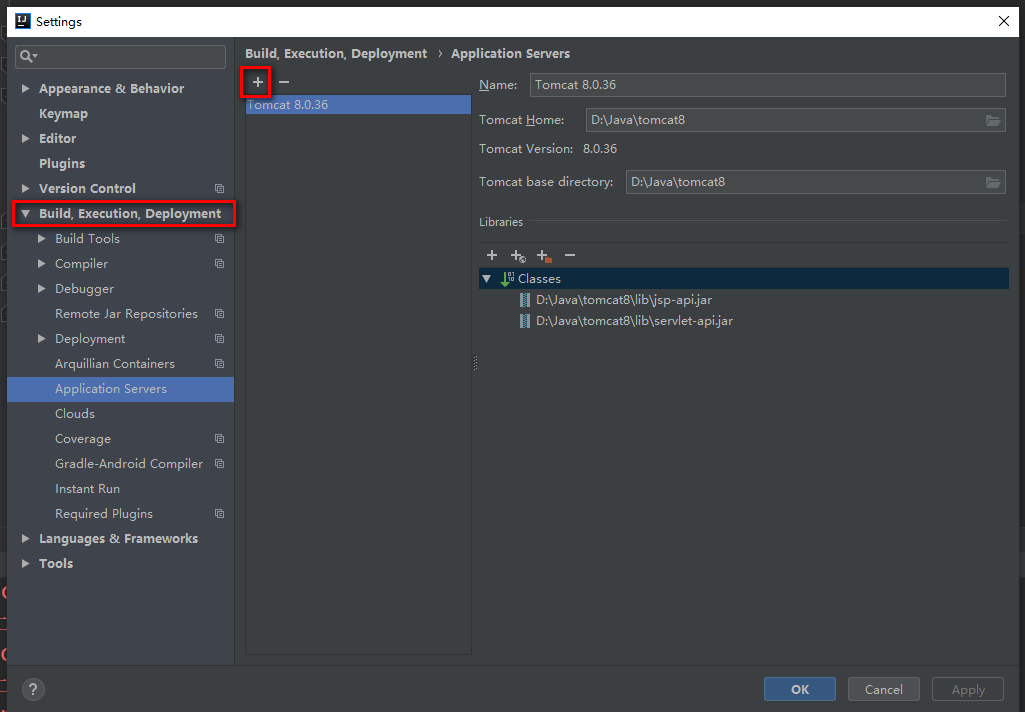Click project-level icon beside Version Control
Viewport: 1025px width, 712px height.
220,188
